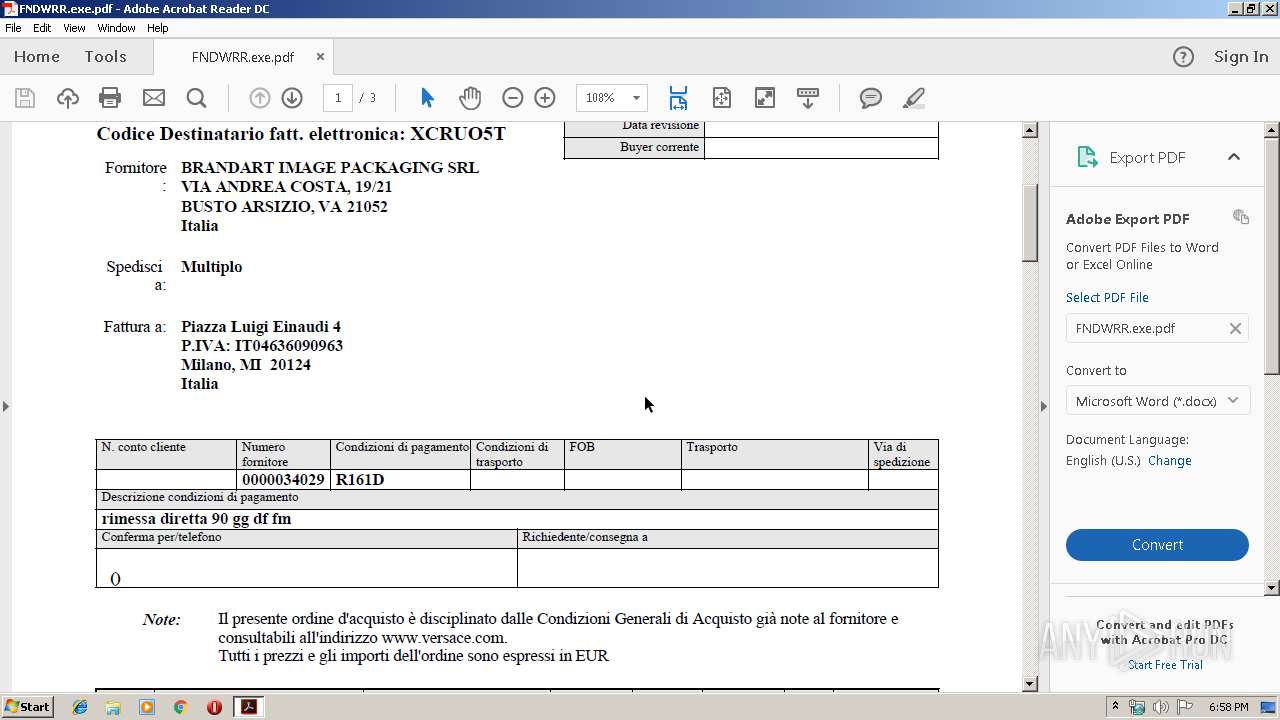
Task: Switch to the Tools tab
Action: pyautogui.click(x=105, y=57)
